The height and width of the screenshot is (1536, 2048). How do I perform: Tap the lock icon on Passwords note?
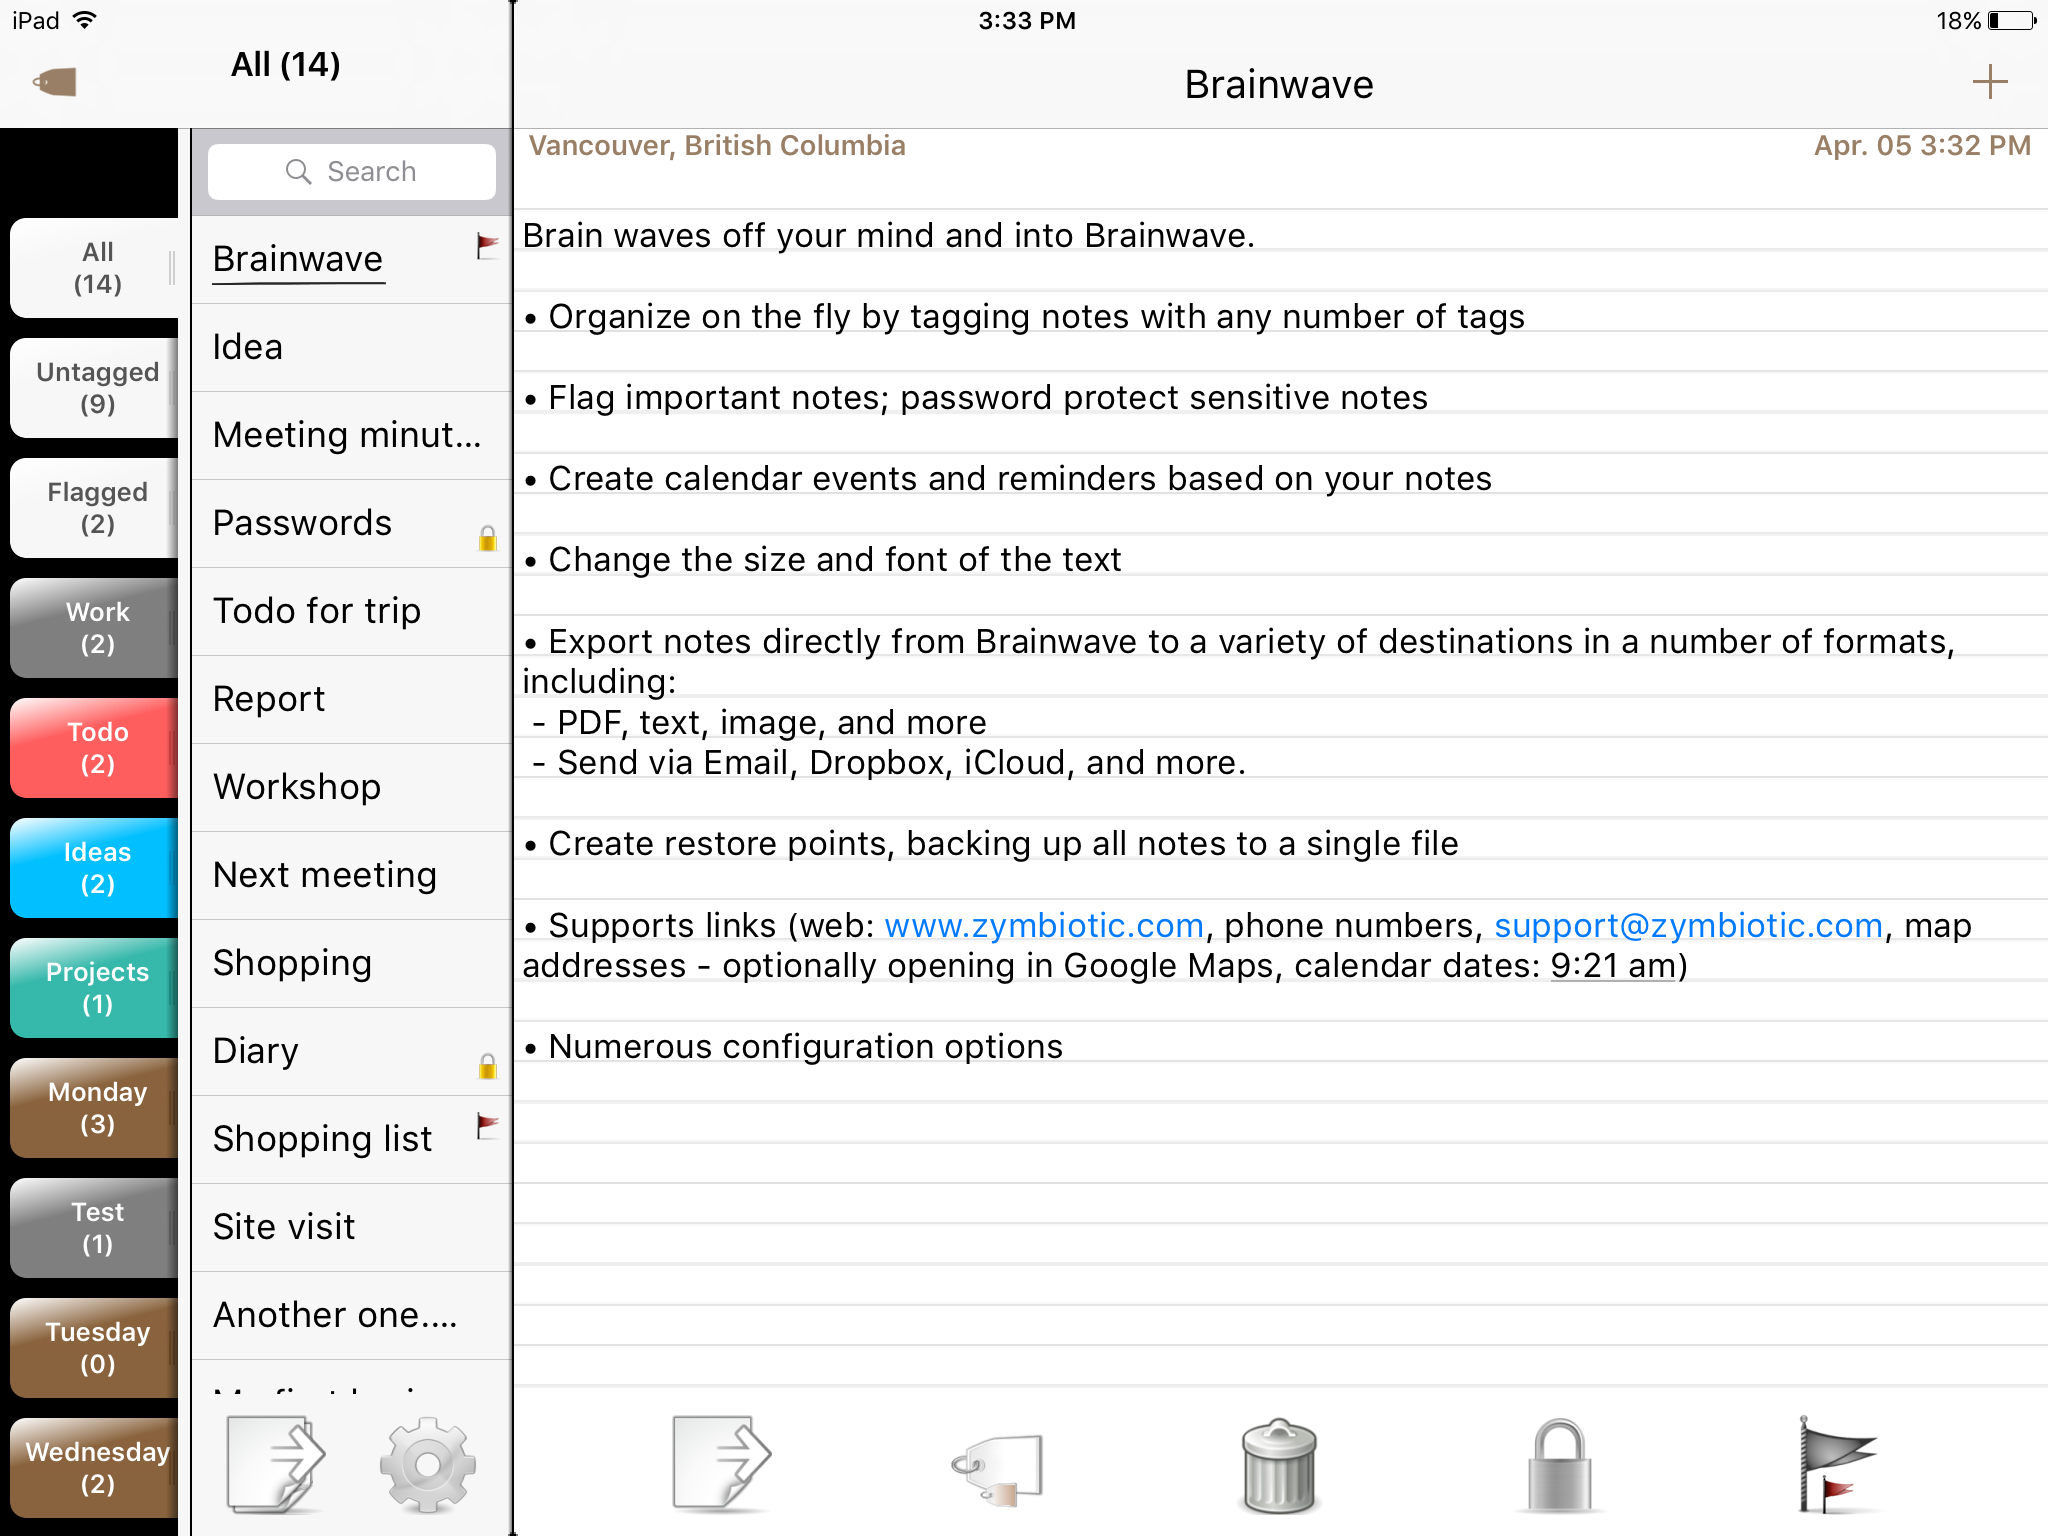(487, 539)
